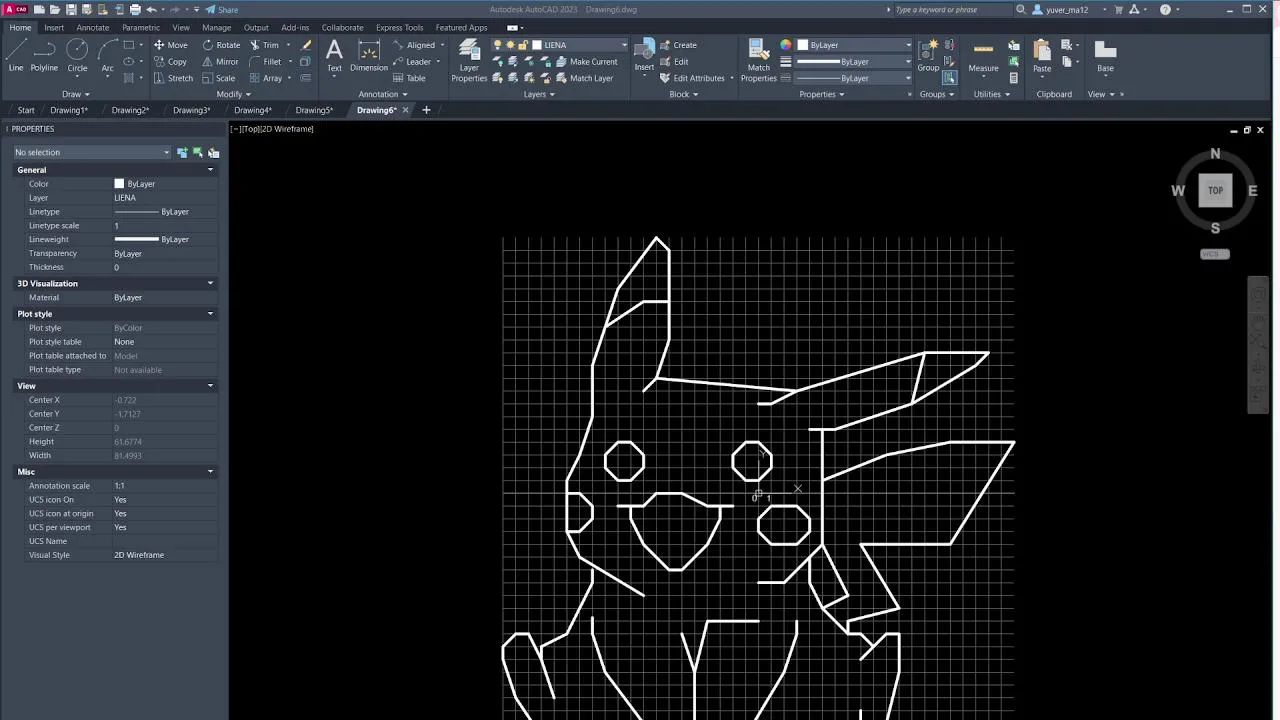Screen dimensions: 1280x720
Task: Activate the Move command
Action: pos(170,45)
